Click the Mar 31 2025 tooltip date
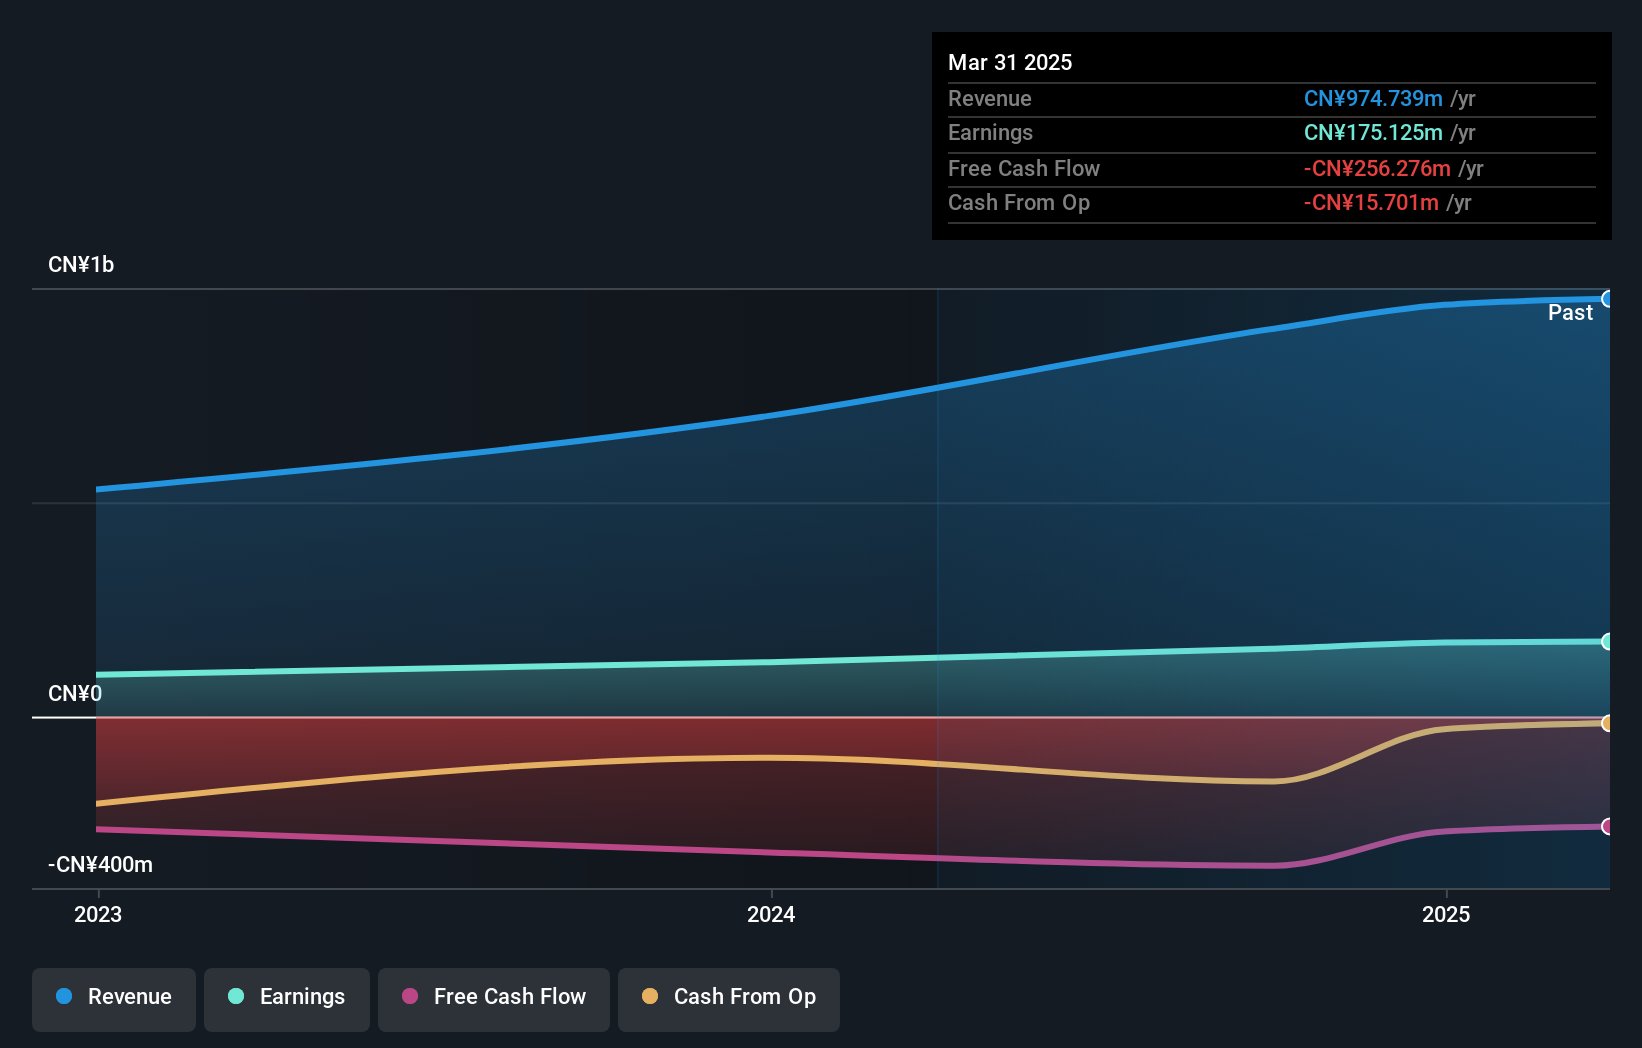The height and width of the screenshot is (1048, 1642). click(1010, 62)
